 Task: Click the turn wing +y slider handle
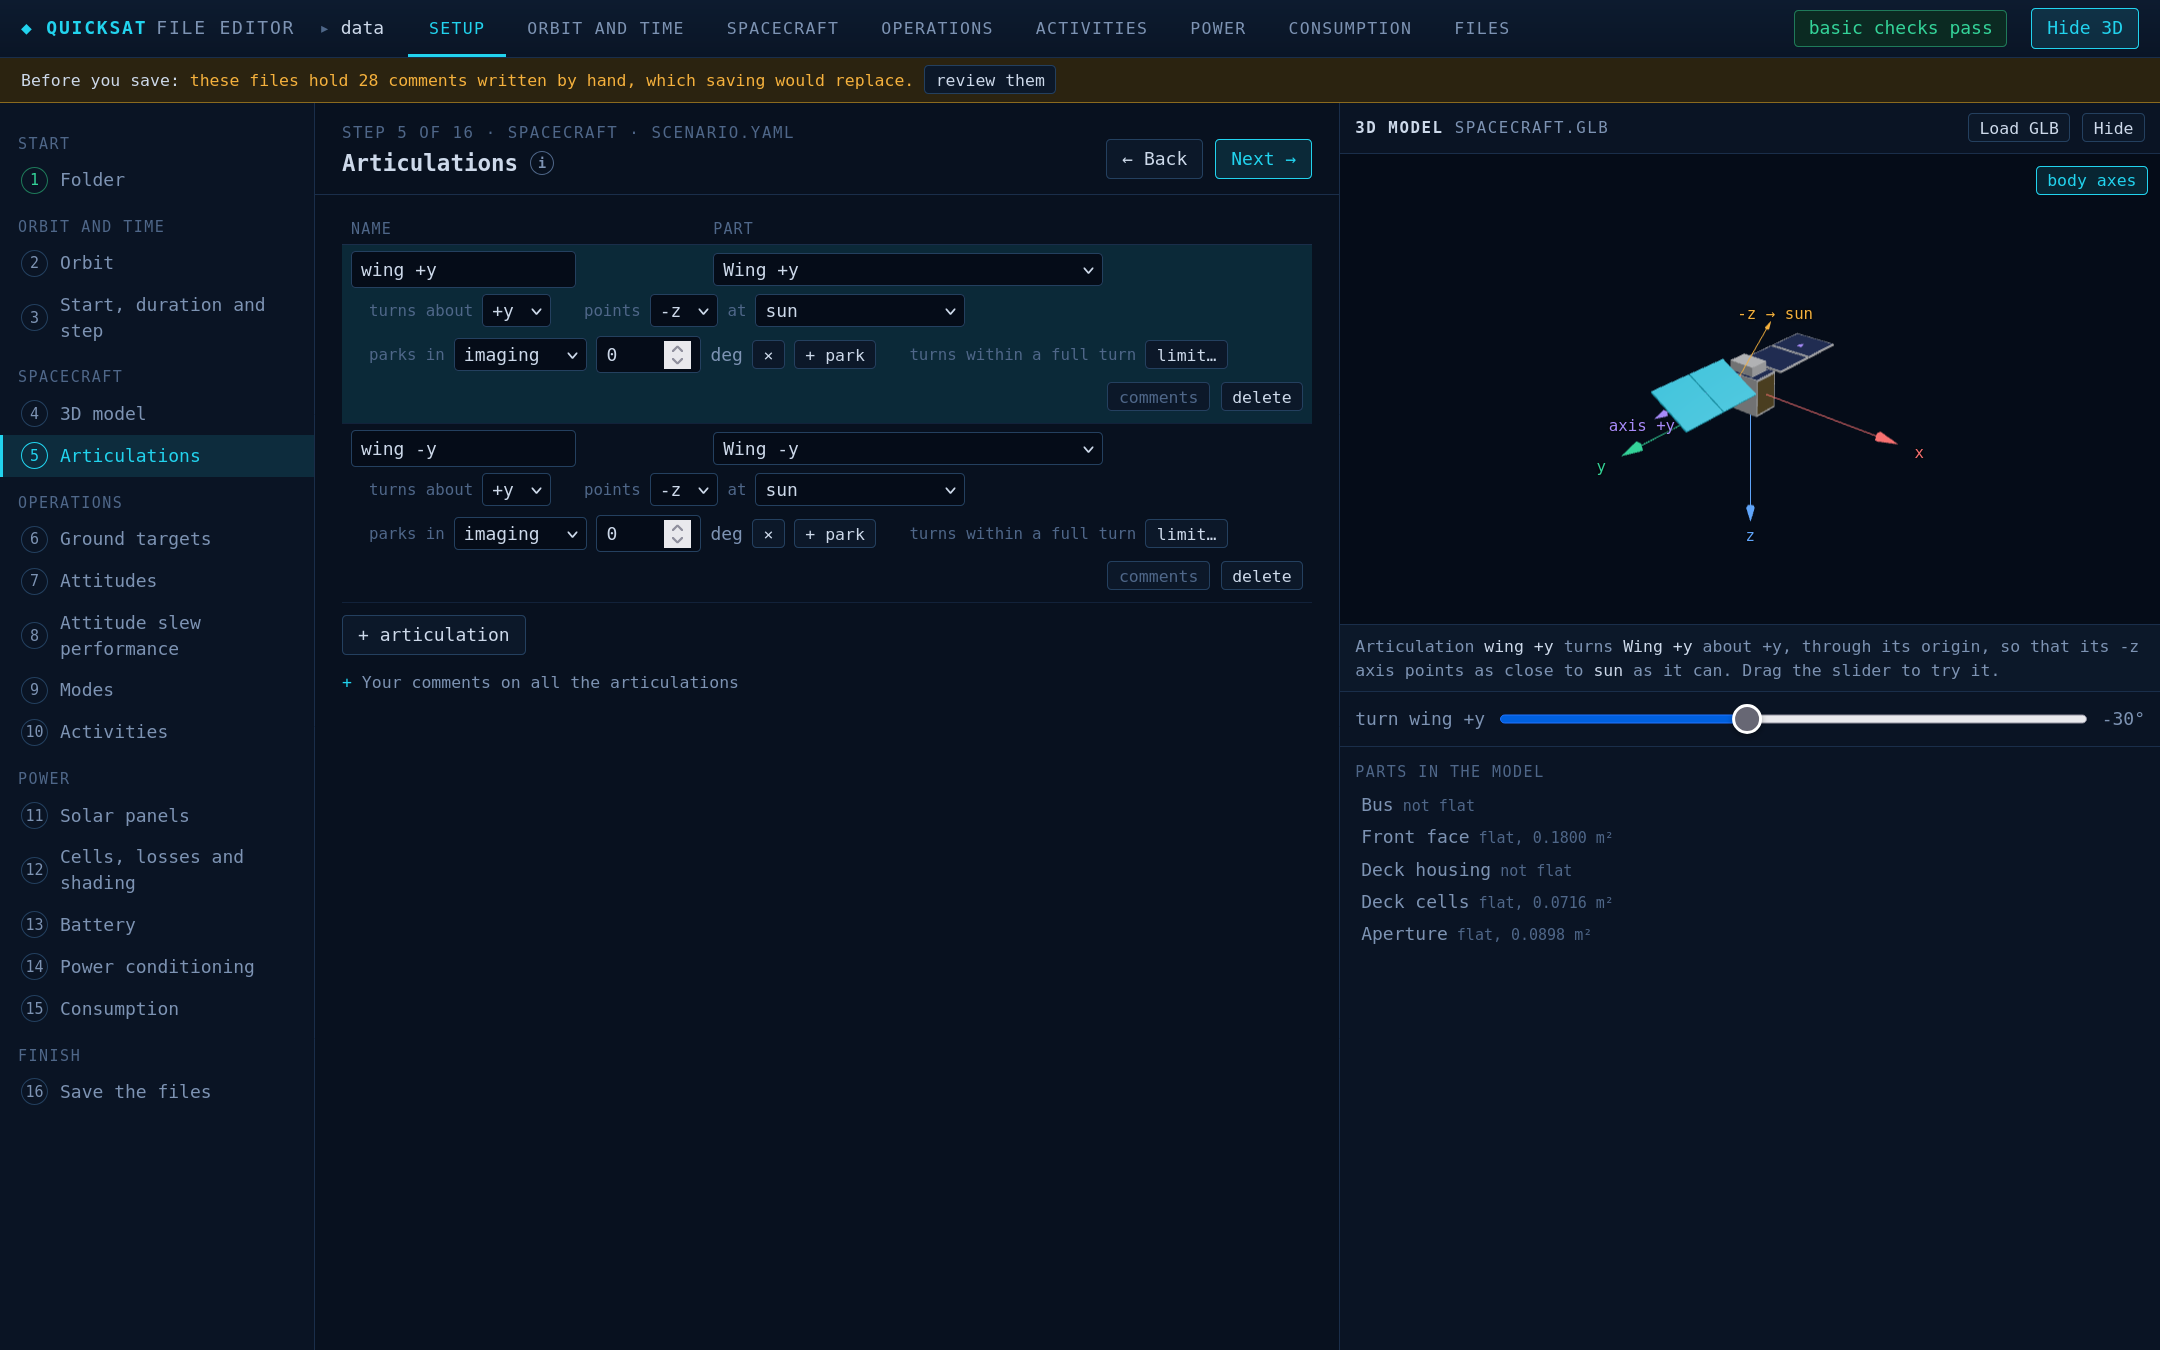click(1746, 719)
